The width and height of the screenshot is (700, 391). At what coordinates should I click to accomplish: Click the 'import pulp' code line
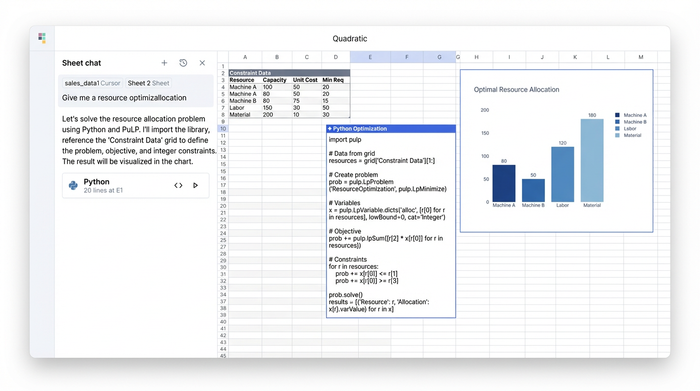pos(345,140)
